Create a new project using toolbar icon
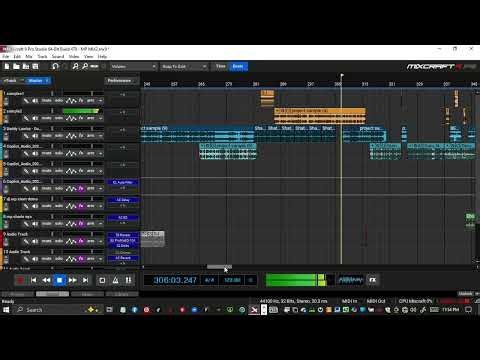The width and height of the screenshot is (480, 360). tap(7, 67)
